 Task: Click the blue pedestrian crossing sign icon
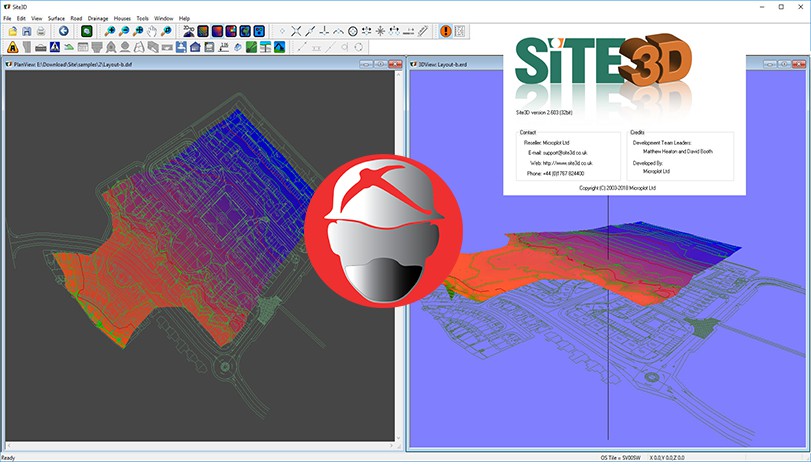55,48
